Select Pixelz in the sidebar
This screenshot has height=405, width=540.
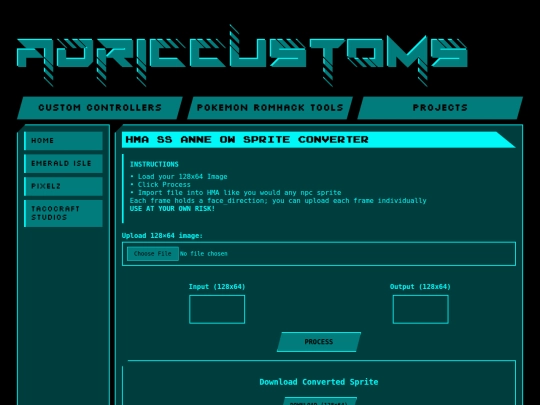63,186
